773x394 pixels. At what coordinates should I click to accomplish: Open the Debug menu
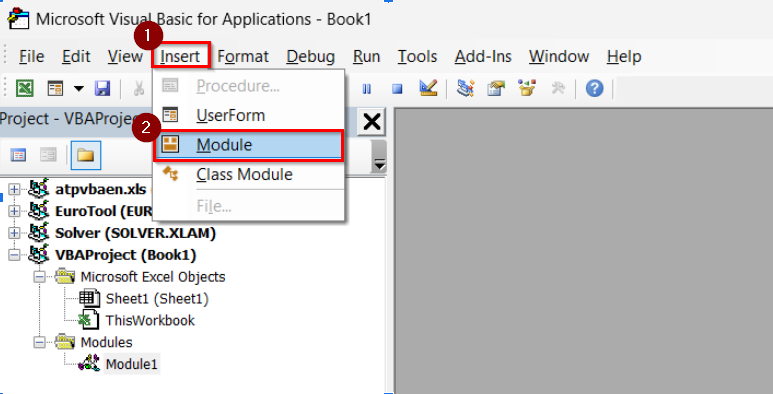click(x=311, y=56)
